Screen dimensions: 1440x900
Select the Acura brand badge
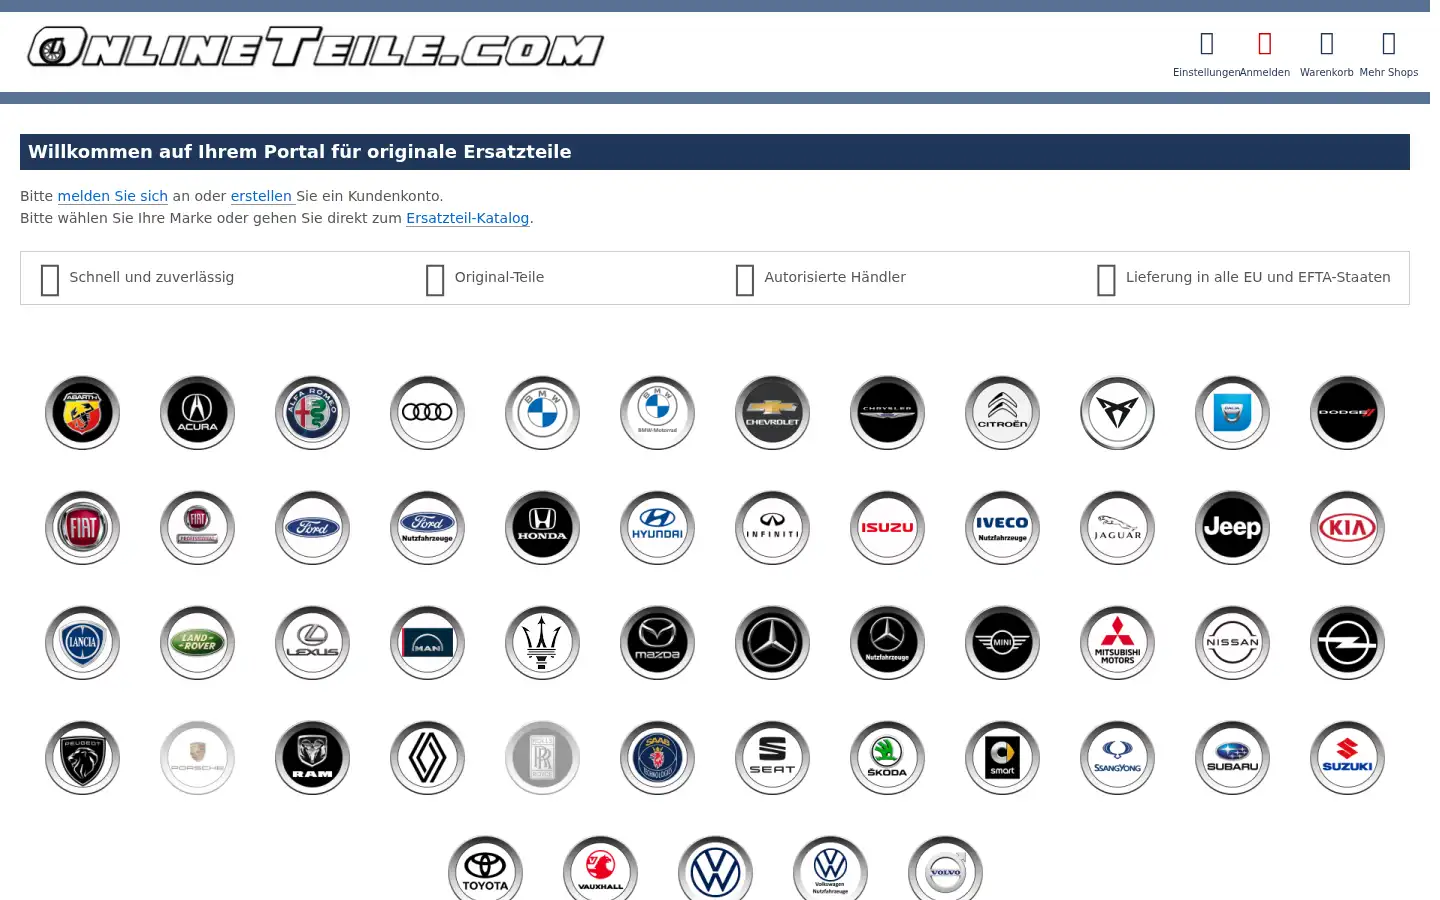[x=197, y=413]
